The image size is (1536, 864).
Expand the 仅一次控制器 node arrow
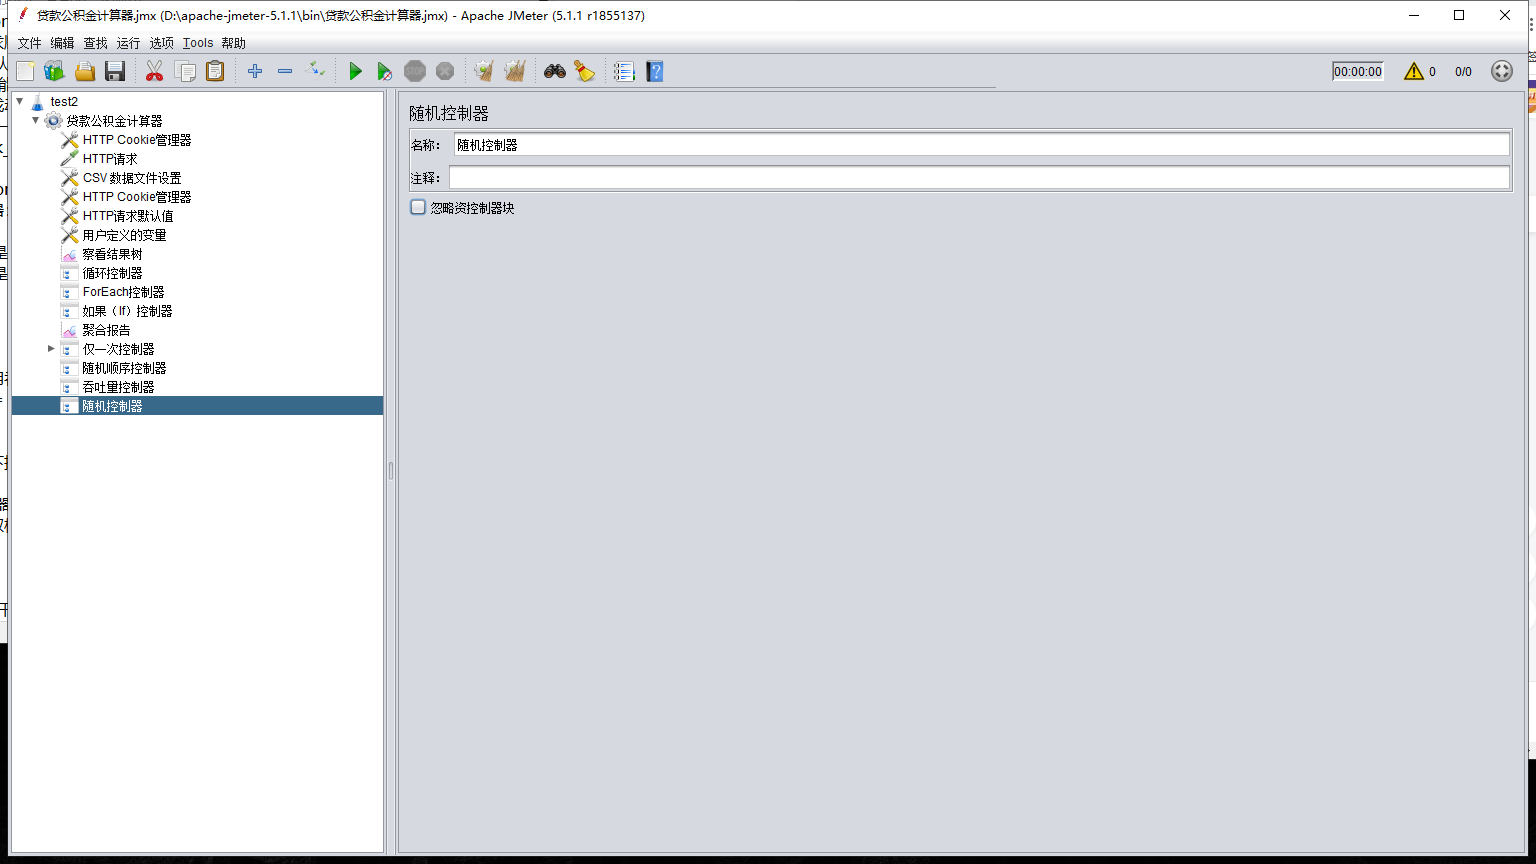click(51, 348)
